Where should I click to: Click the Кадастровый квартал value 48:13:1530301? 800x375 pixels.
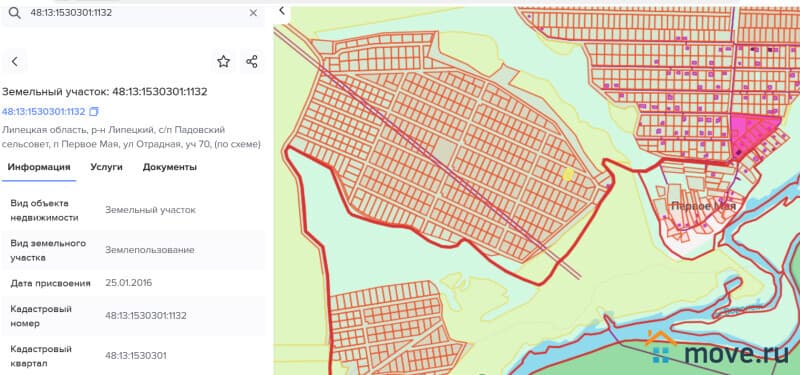tap(136, 356)
